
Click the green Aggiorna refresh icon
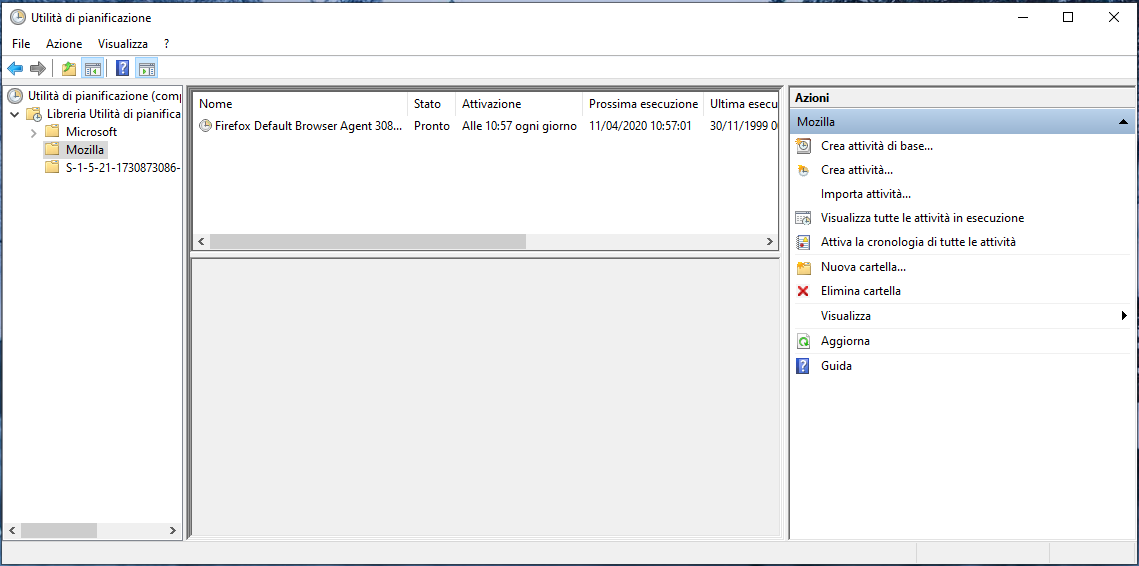click(803, 341)
